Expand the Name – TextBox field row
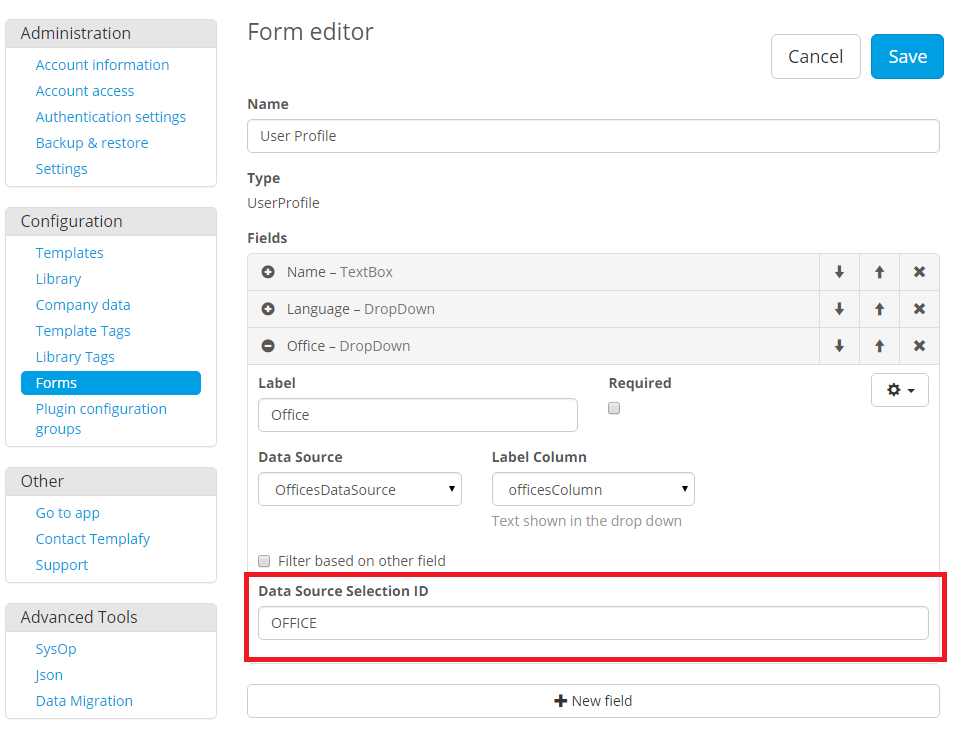Viewport: 957px width, 733px height. click(268, 271)
